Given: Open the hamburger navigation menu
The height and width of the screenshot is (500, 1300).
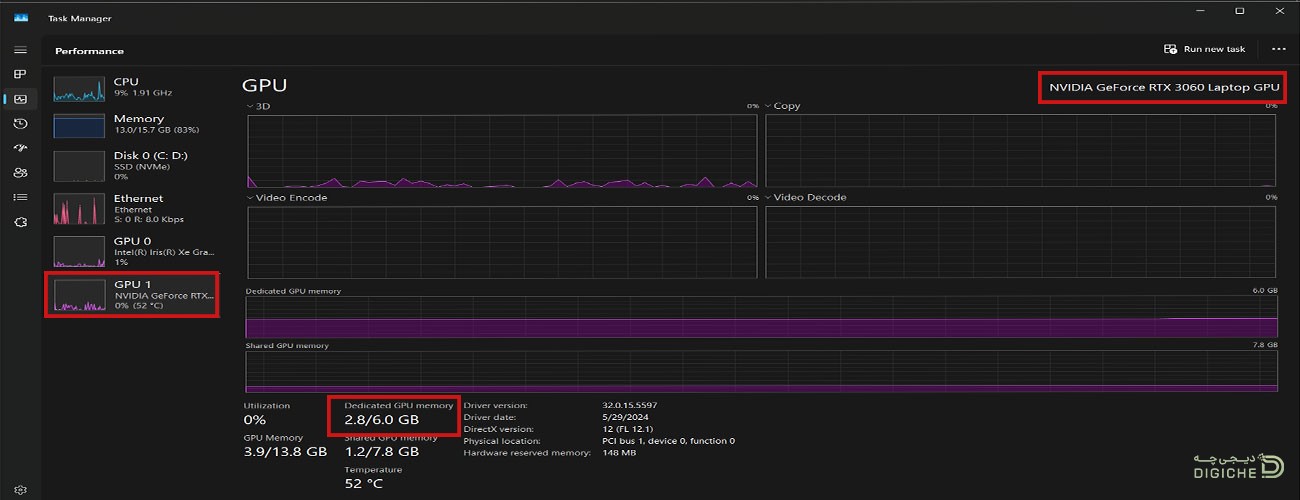Looking at the screenshot, I should (20, 49).
